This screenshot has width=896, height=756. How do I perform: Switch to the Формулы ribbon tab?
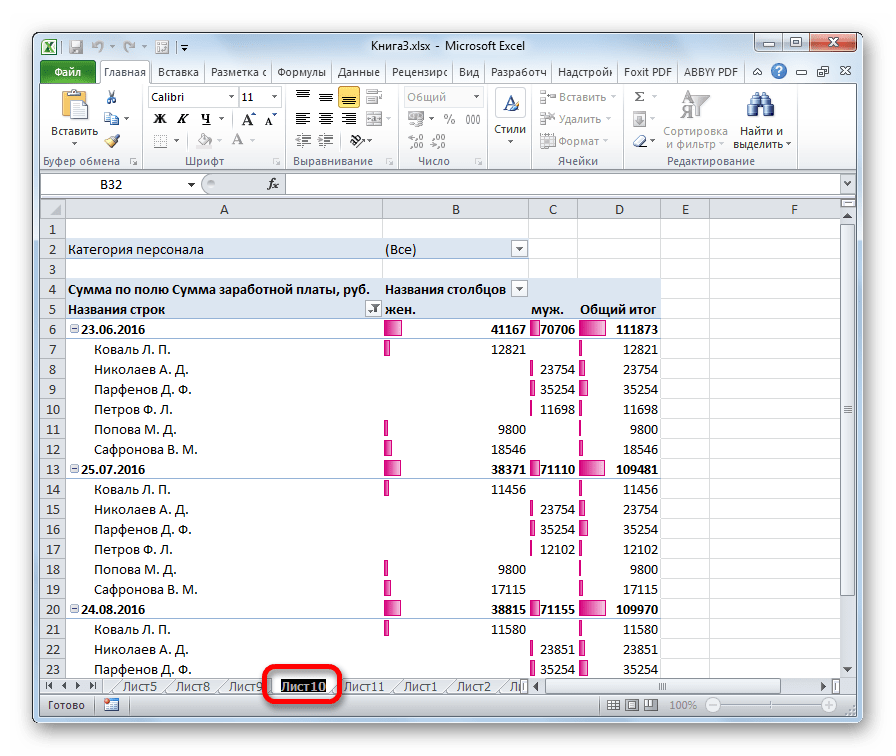pyautogui.click(x=301, y=72)
